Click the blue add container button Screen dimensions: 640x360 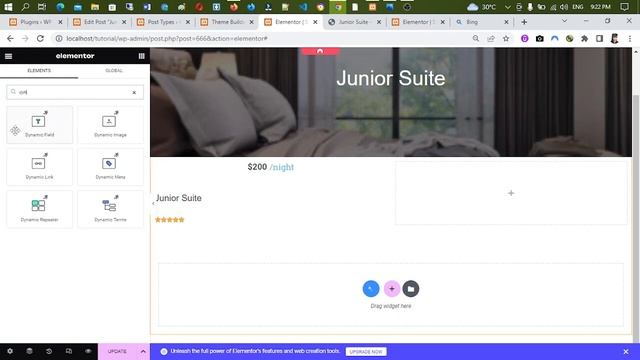pyautogui.click(x=371, y=289)
